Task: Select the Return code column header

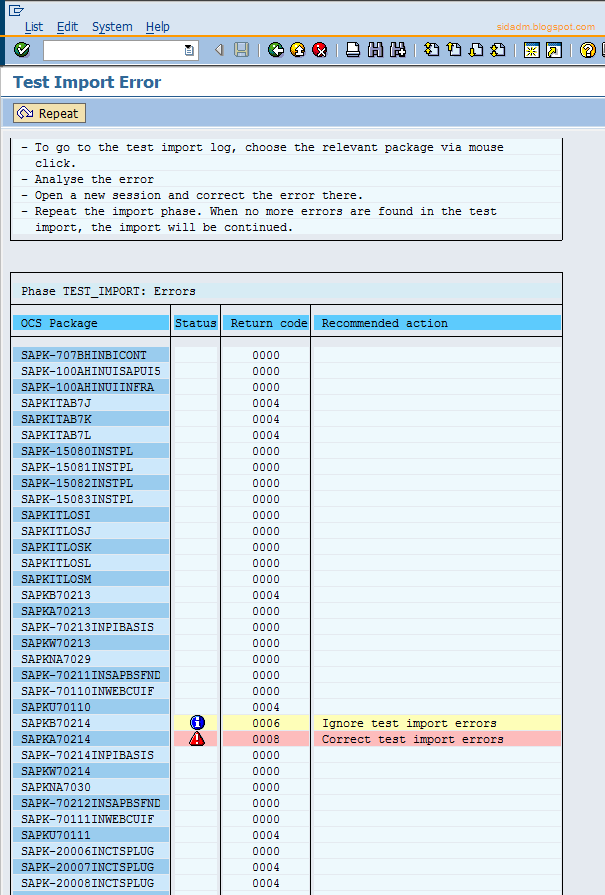Action: [266, 323]
